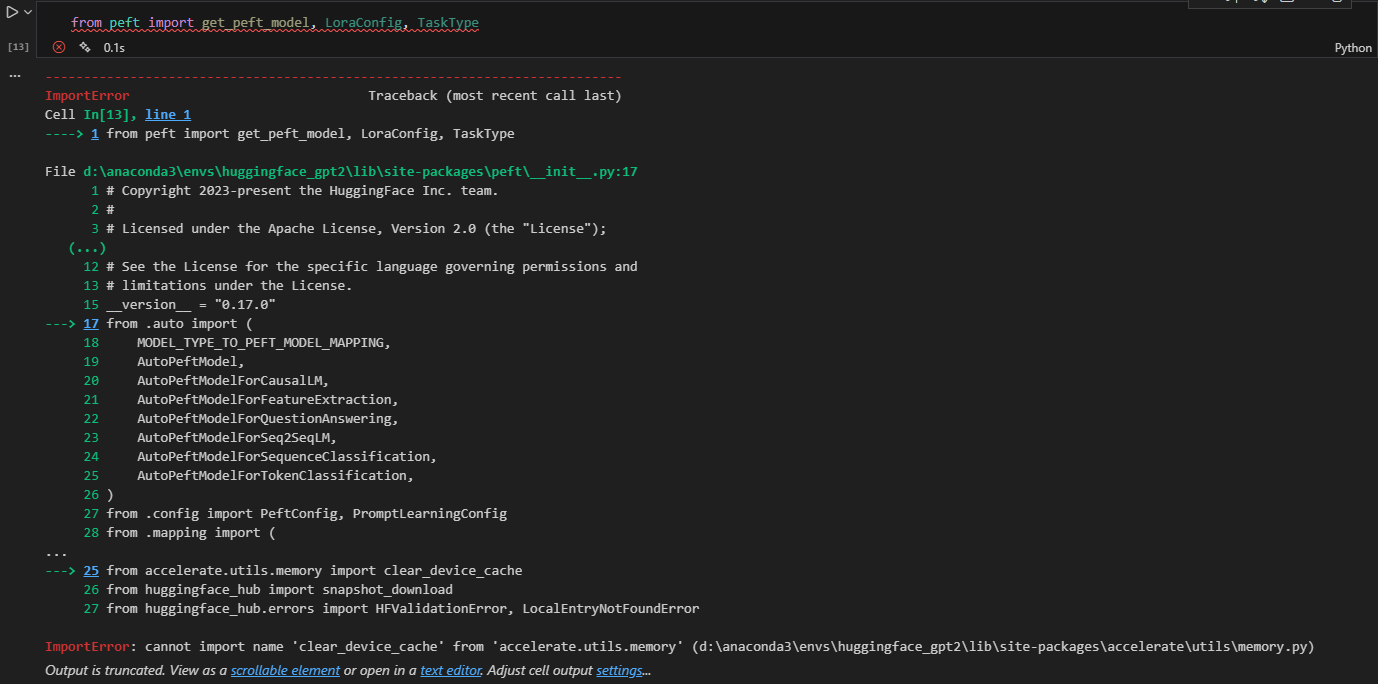Open the 'line 1' traceback link
The image size is (1378, 684).
tap(168, 115)
